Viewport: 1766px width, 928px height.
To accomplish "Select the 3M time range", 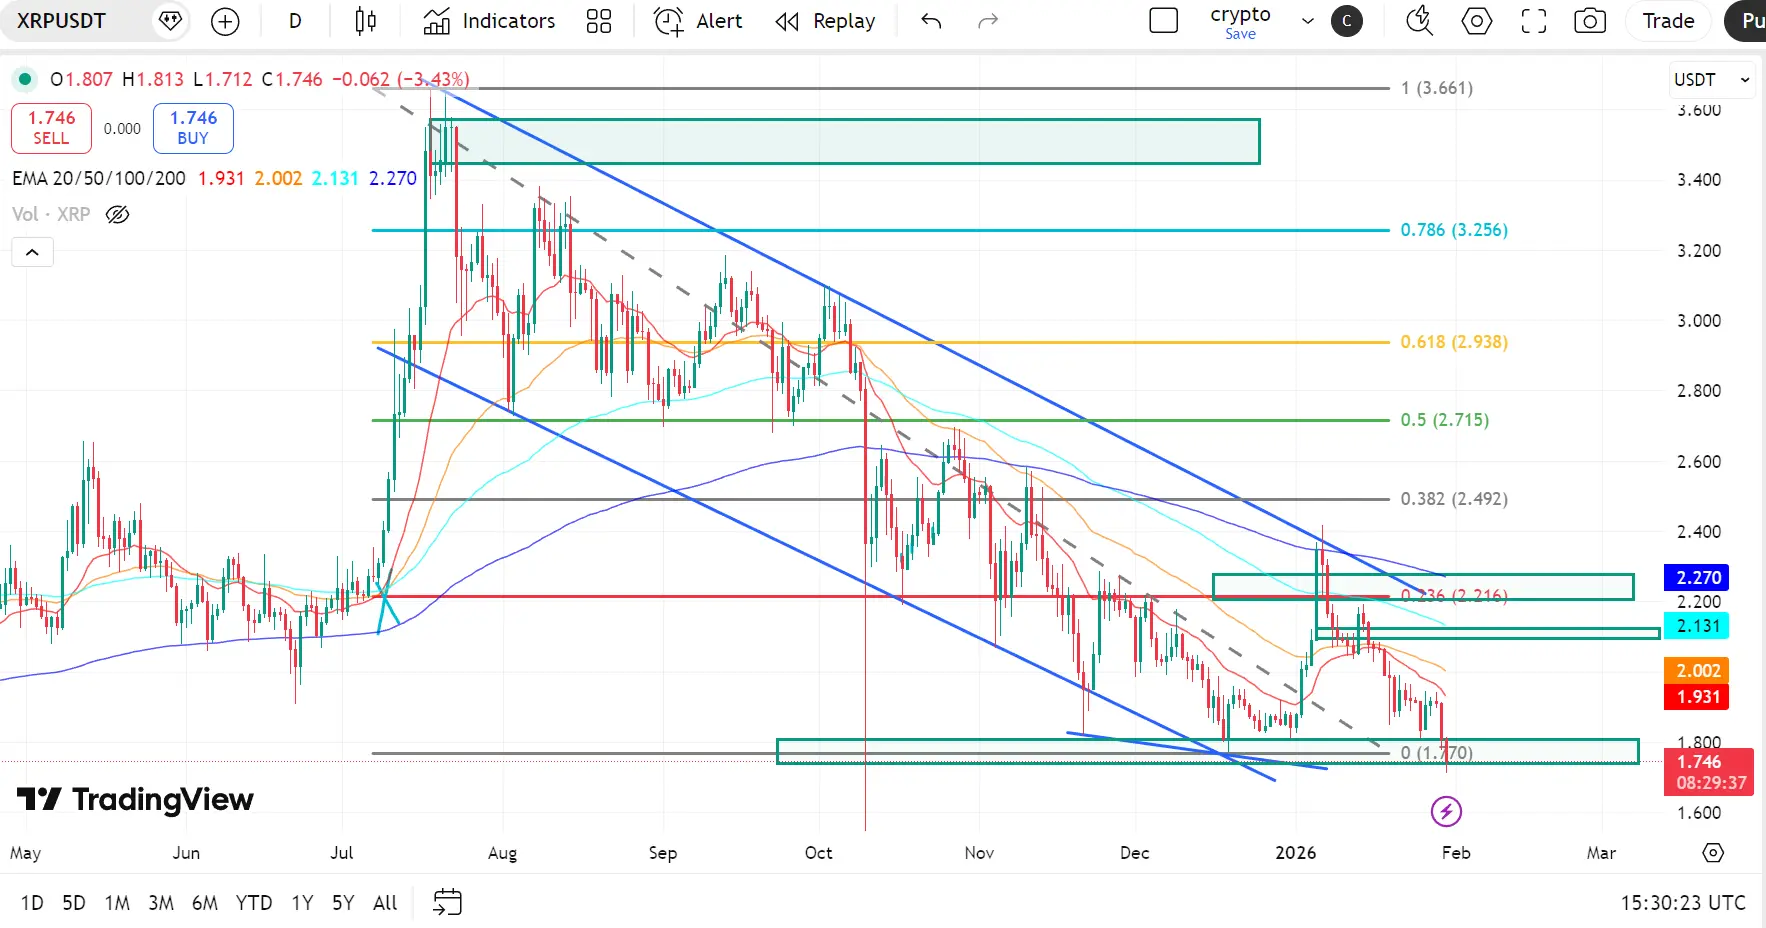I will coord(161,903).
